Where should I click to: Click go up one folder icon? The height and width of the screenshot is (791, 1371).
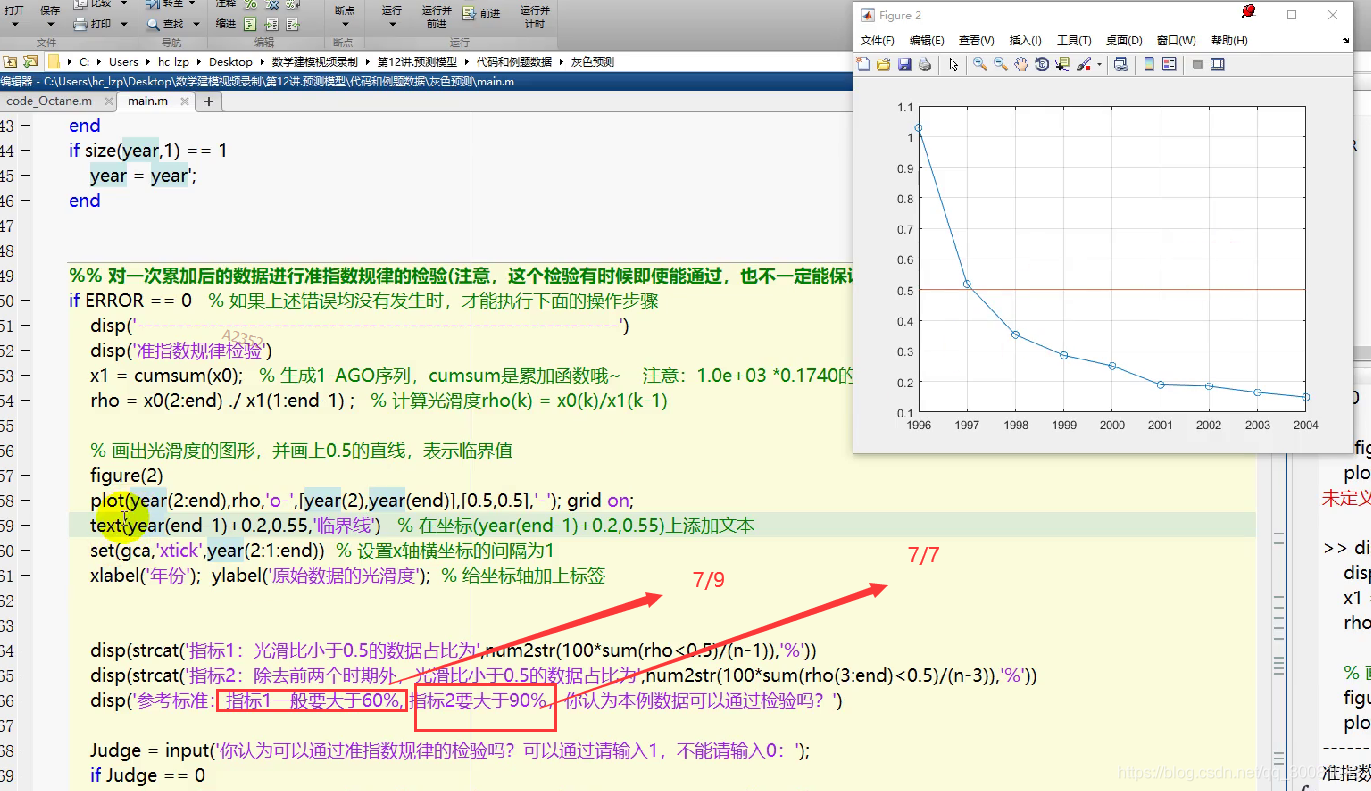(10, 61)
